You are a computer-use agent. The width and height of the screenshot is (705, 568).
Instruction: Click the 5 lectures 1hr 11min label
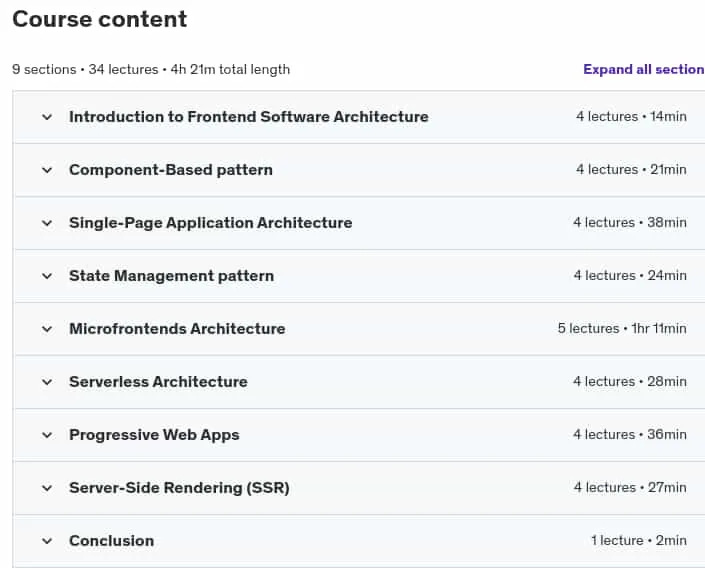[x=622, y=328]
